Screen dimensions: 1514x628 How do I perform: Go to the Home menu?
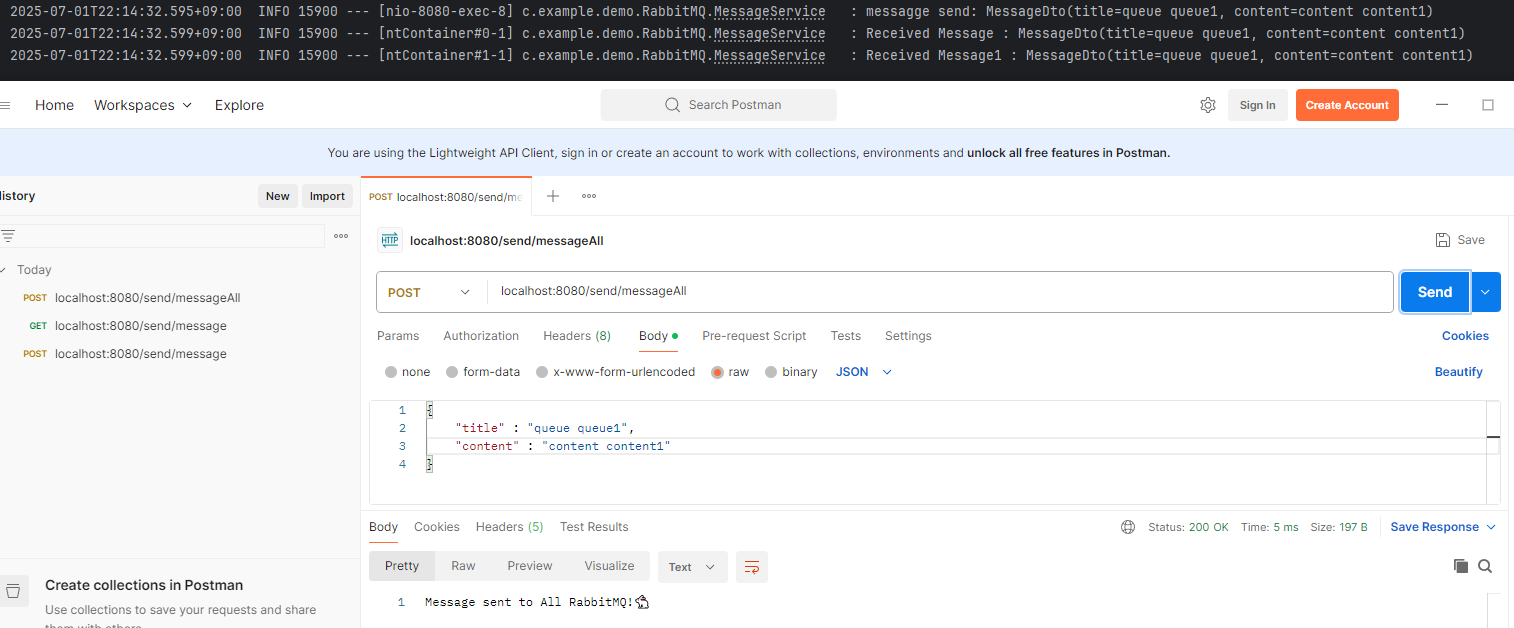point(54,105)
